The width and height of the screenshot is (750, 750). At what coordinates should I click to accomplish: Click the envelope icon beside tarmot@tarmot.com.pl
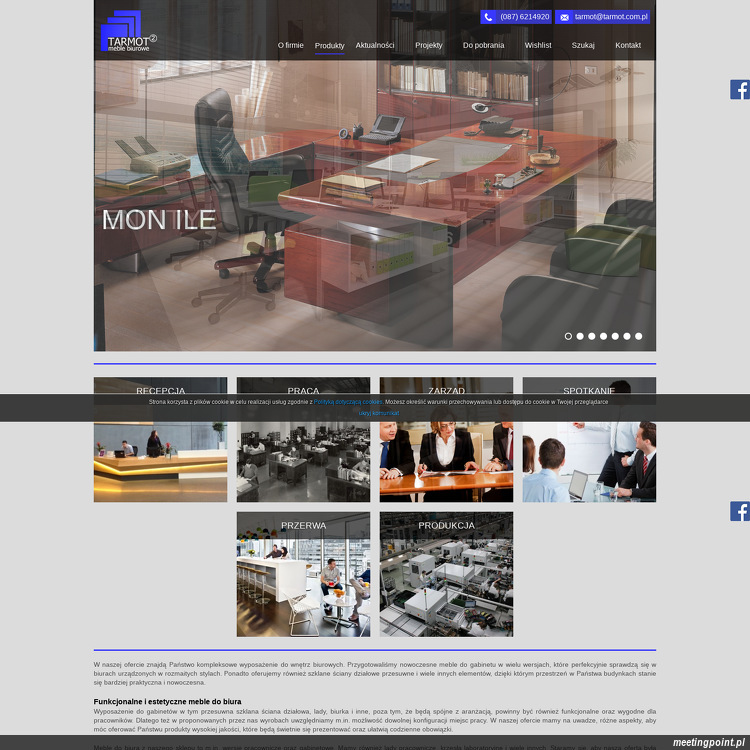click(x=564, y=17)
